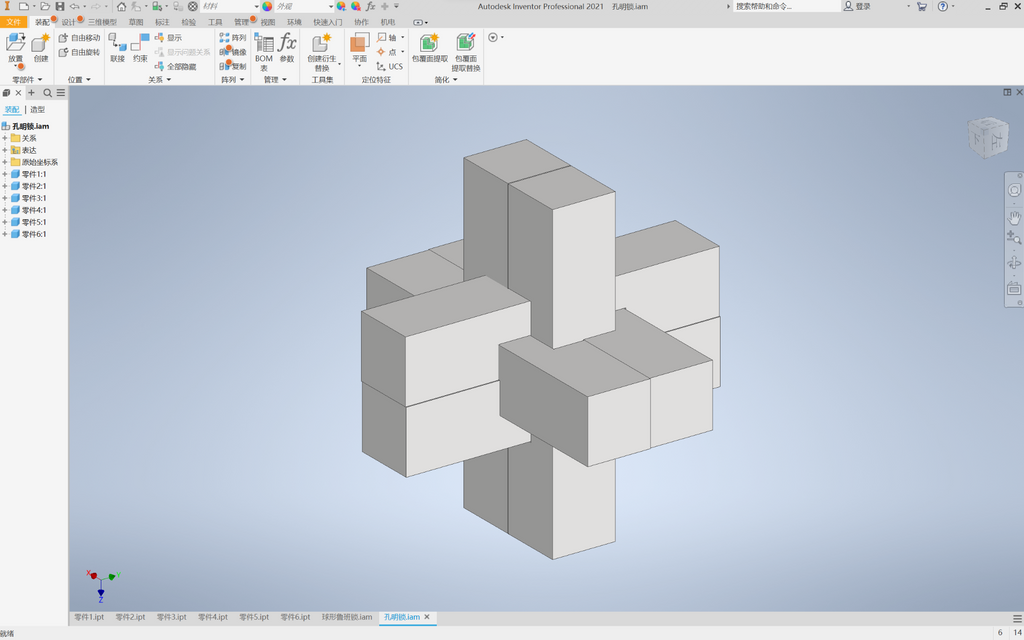The height and width of the screenshot is (640, 1024).
Task: Click the search help input field
Action: (x=787, y=7)
